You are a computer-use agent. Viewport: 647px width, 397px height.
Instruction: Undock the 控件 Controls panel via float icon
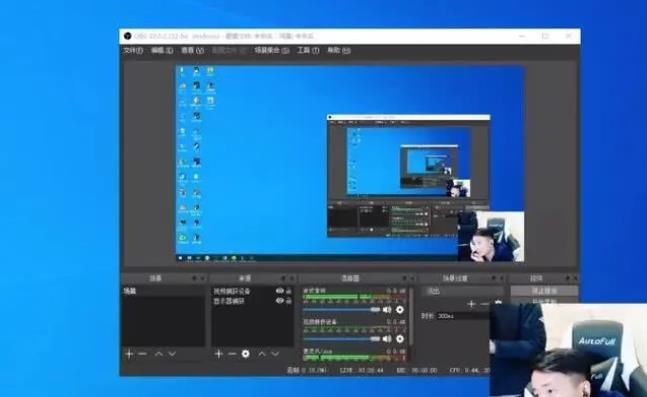tap(567, 279)
